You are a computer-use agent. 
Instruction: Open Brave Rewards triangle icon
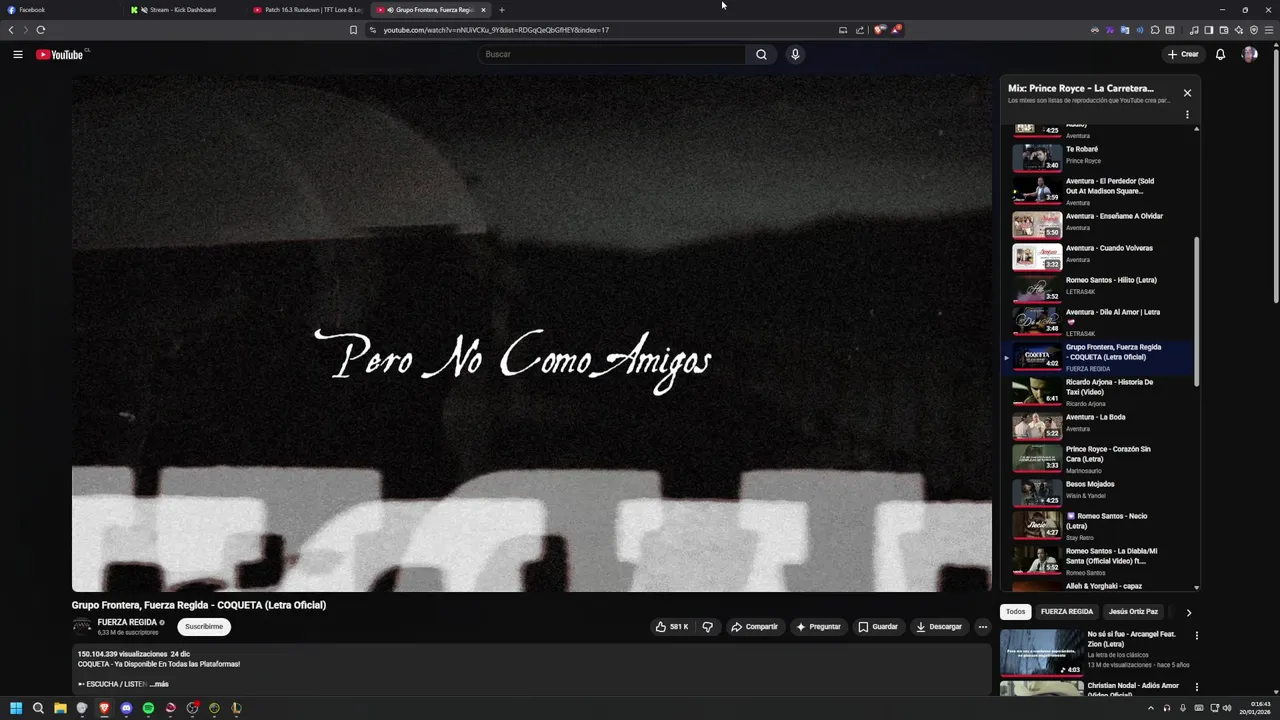tap(896, 30)
